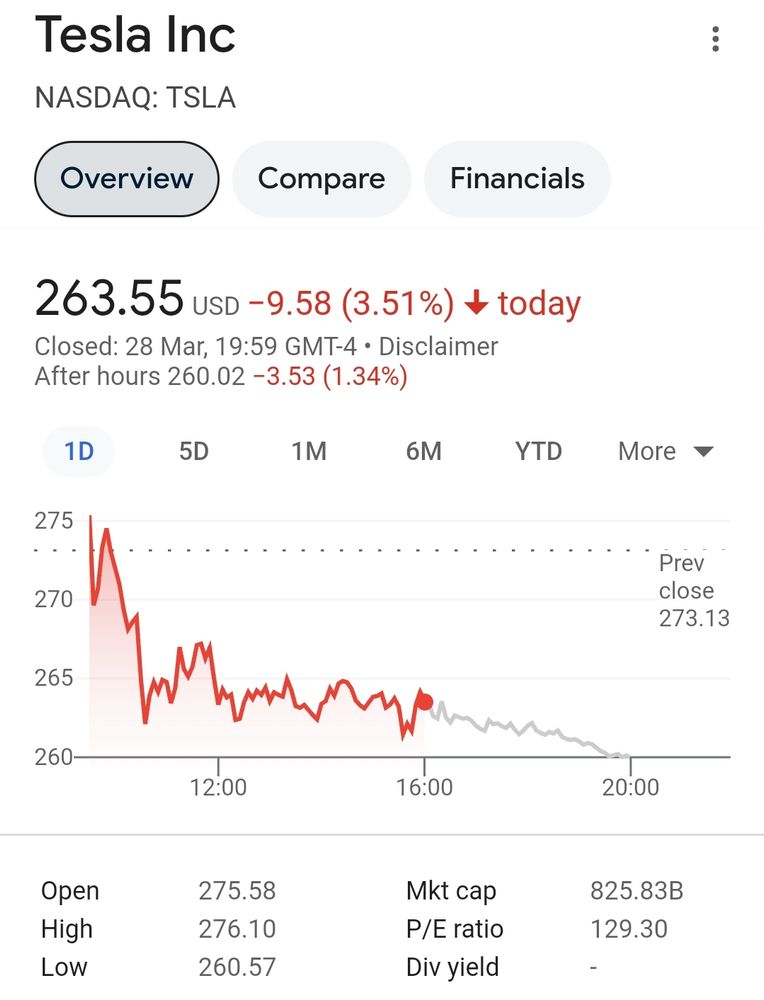This screenshot has height=1000, width=764.
Task: Open the three-dot more options menu
Action: tap(716, 39)
